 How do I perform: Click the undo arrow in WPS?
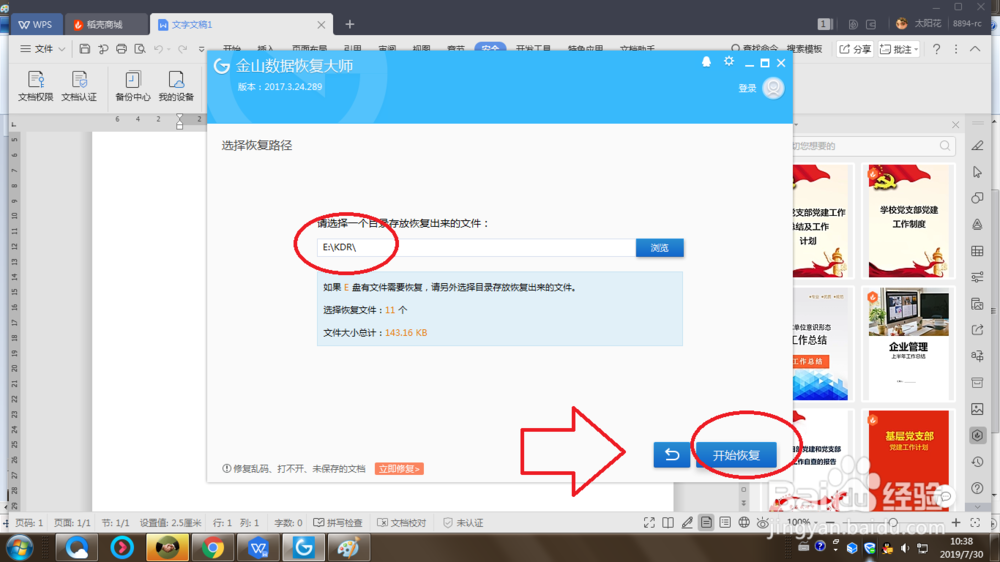point(158,48)
